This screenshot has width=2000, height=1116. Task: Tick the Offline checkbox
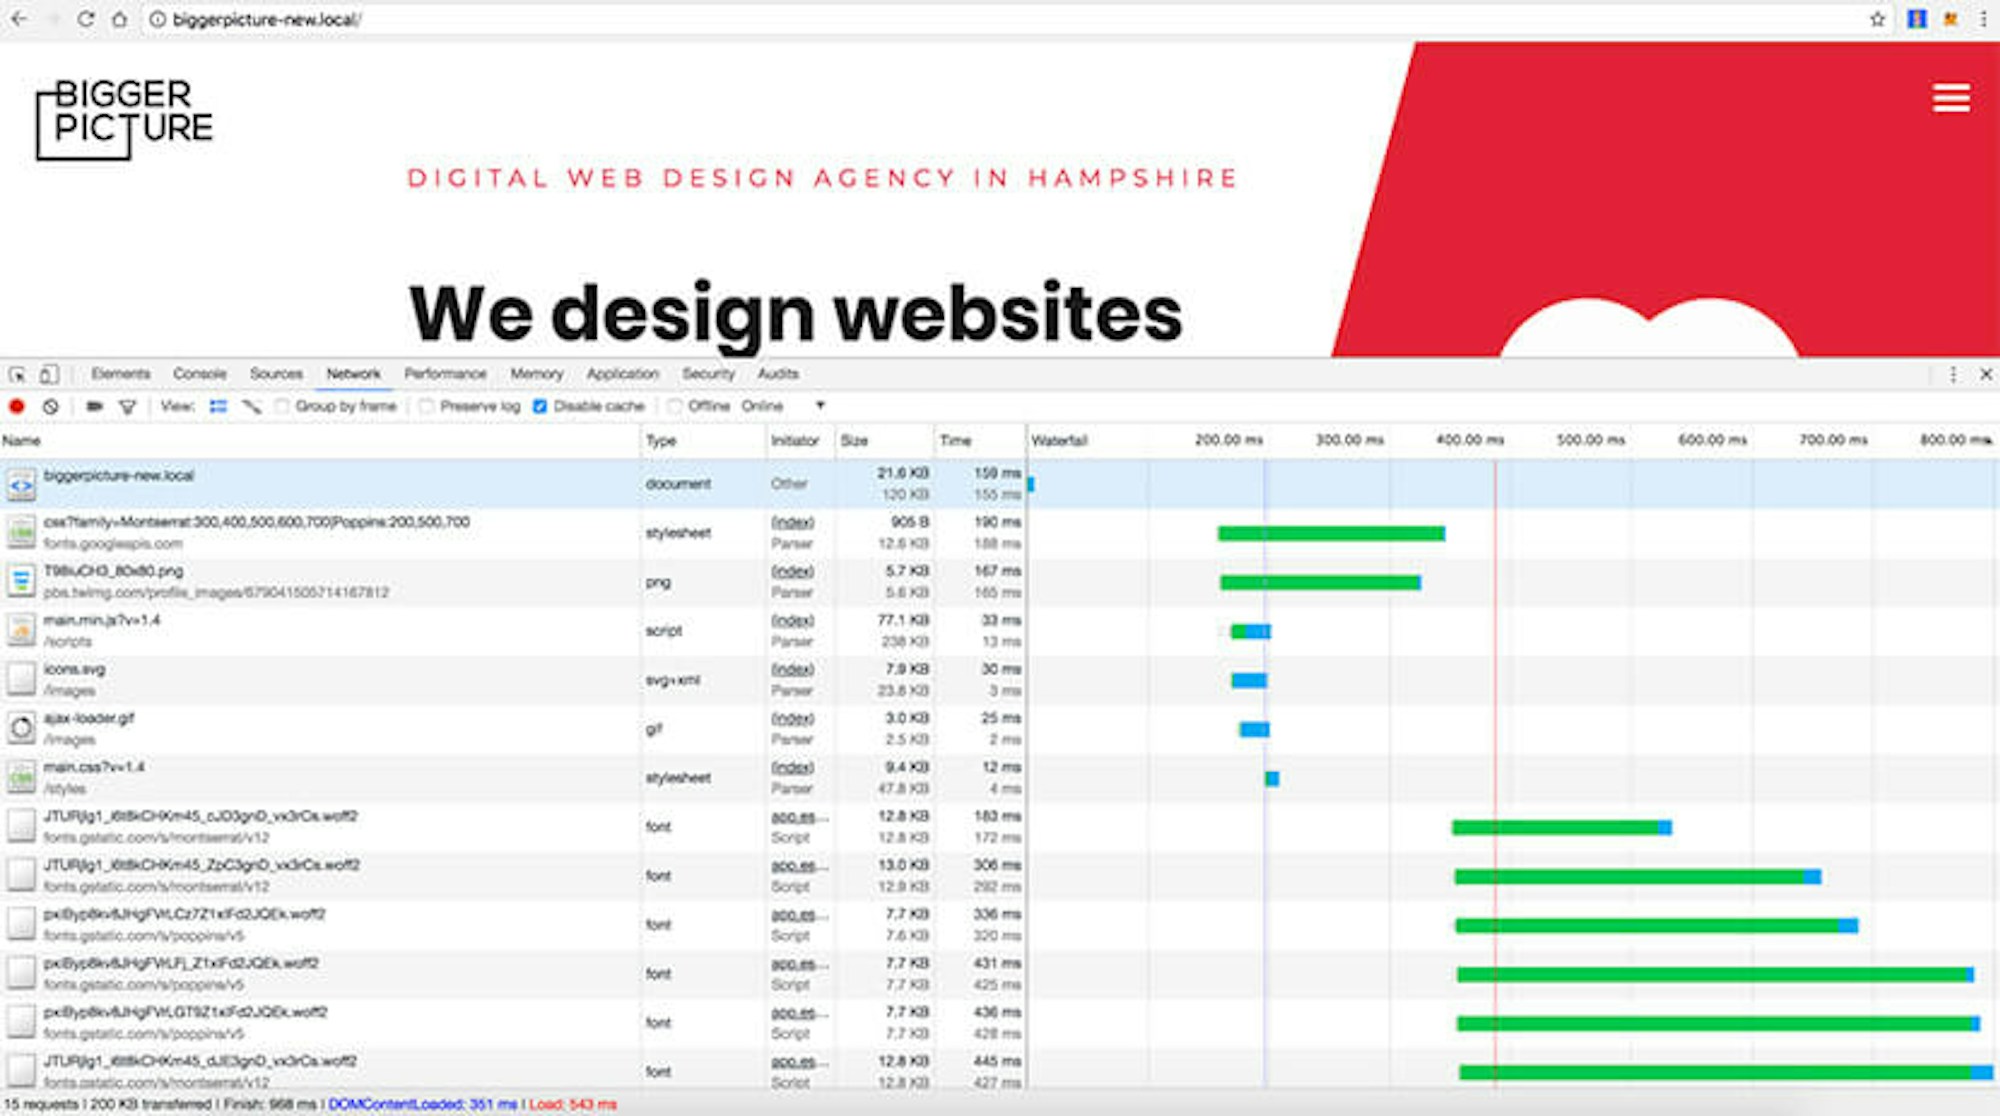point(675,406)
